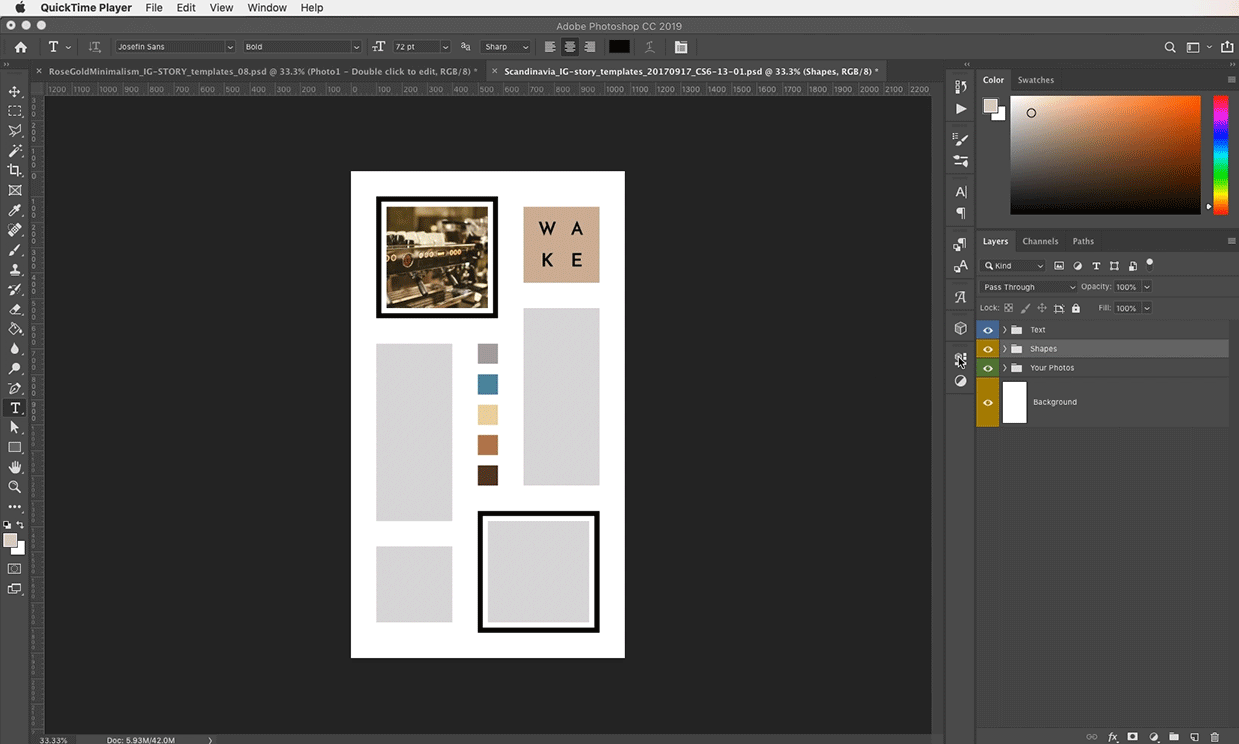Image resolution: width=1239 pixels, height=744 pixels.
Task: Open the Character and Paragraph panels toggle
Action: pos(681,47)
